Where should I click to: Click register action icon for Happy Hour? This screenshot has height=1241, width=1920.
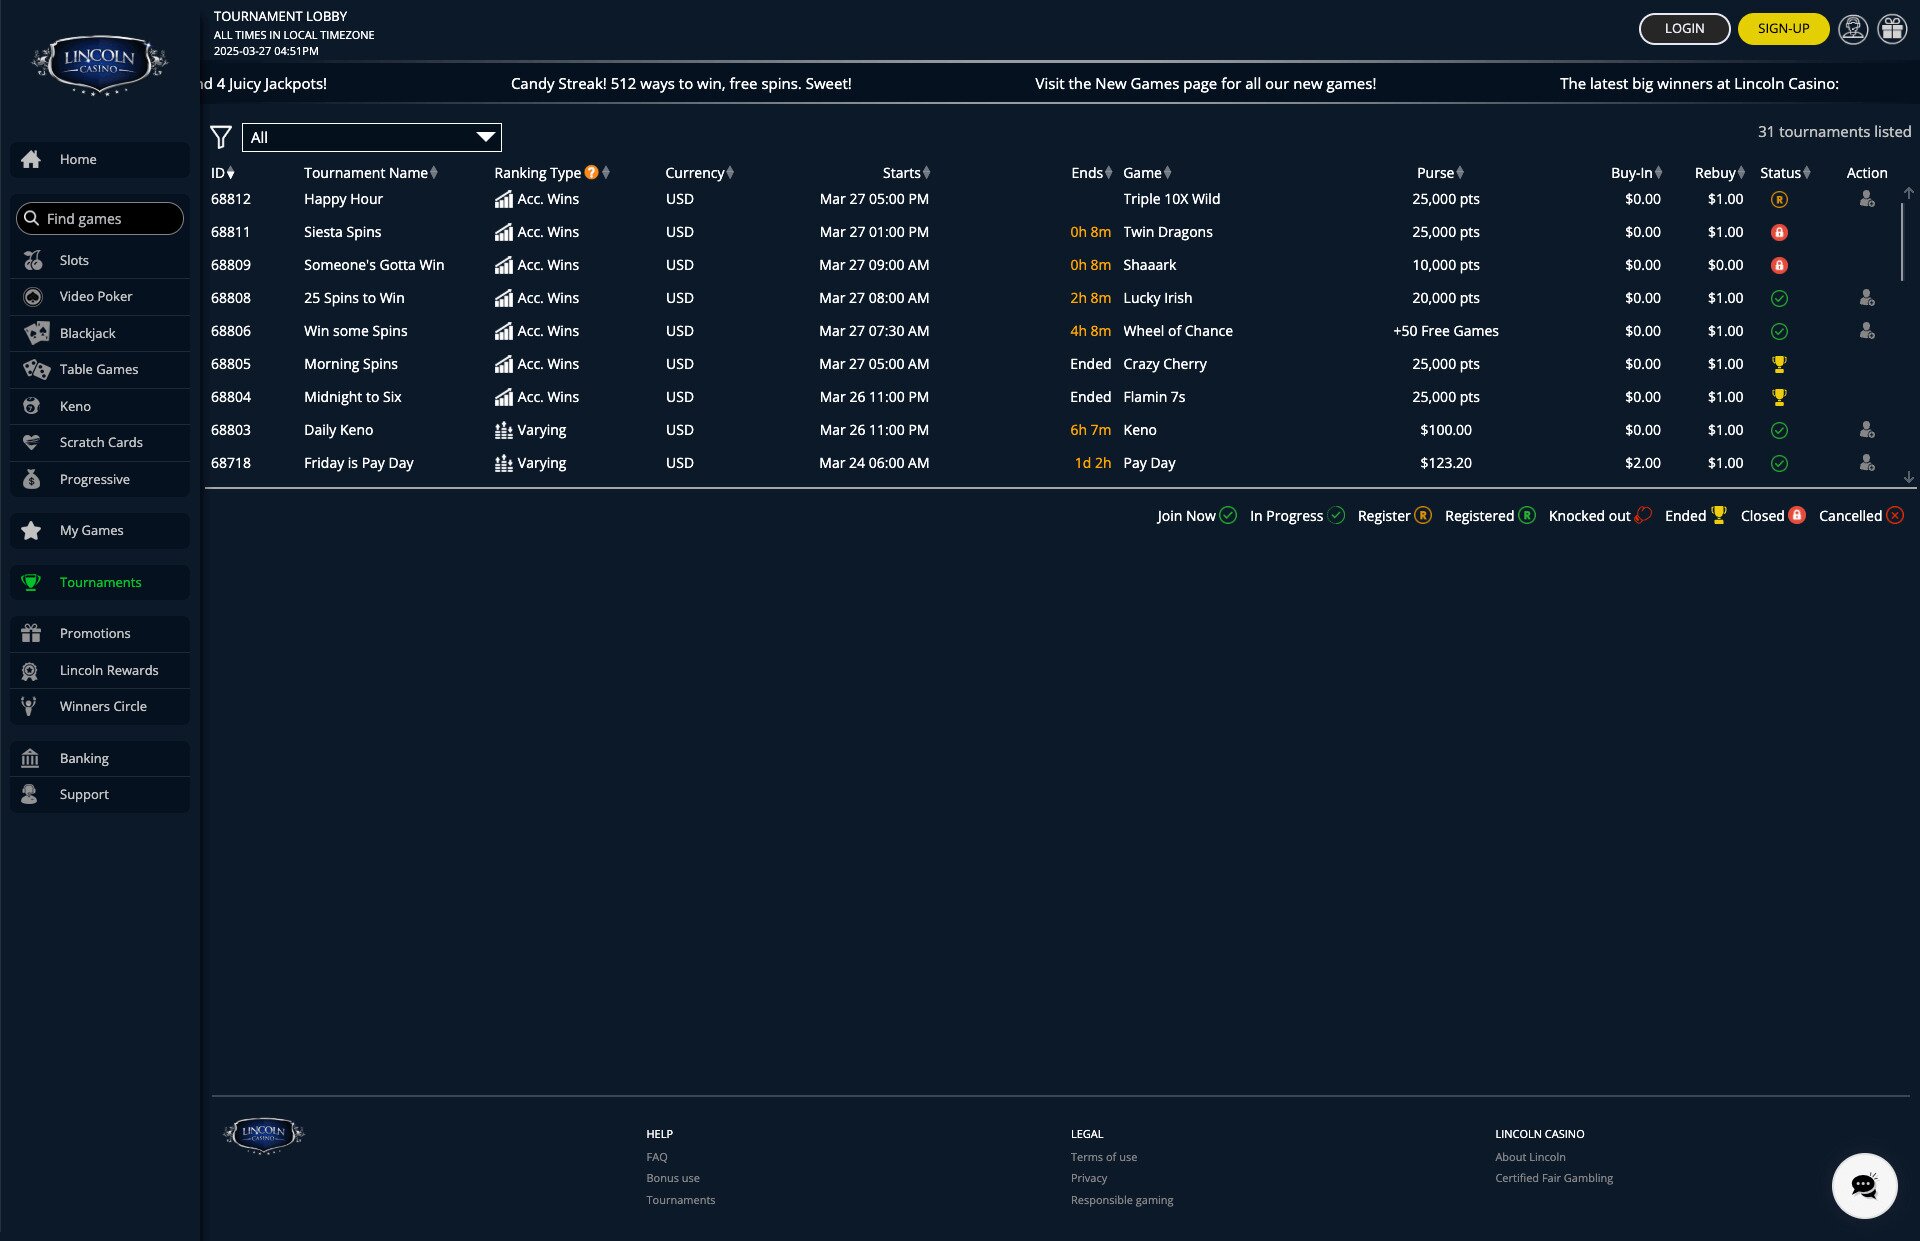[1866, 199]
